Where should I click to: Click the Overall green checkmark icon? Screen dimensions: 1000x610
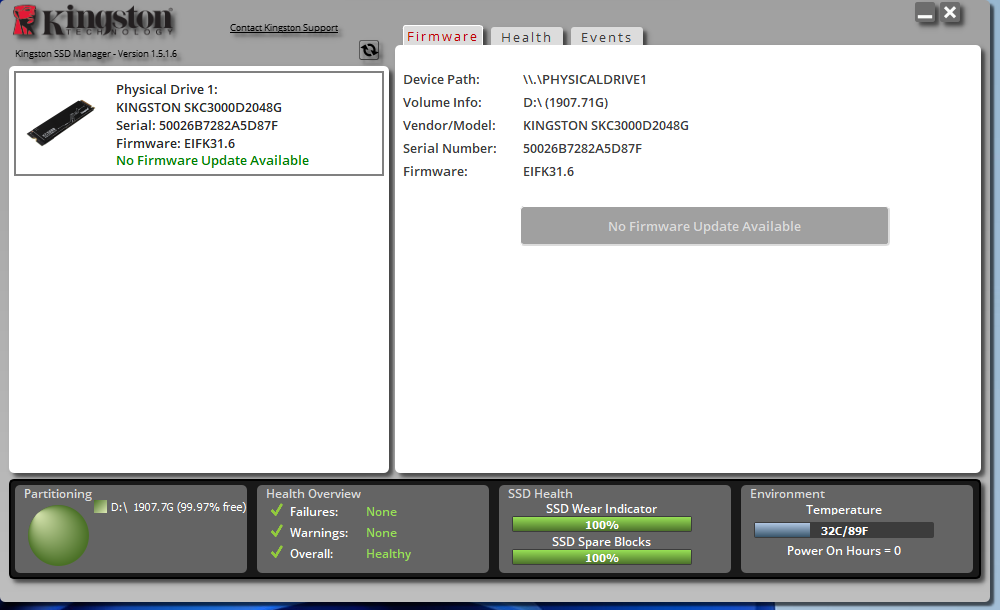point(277,553)
